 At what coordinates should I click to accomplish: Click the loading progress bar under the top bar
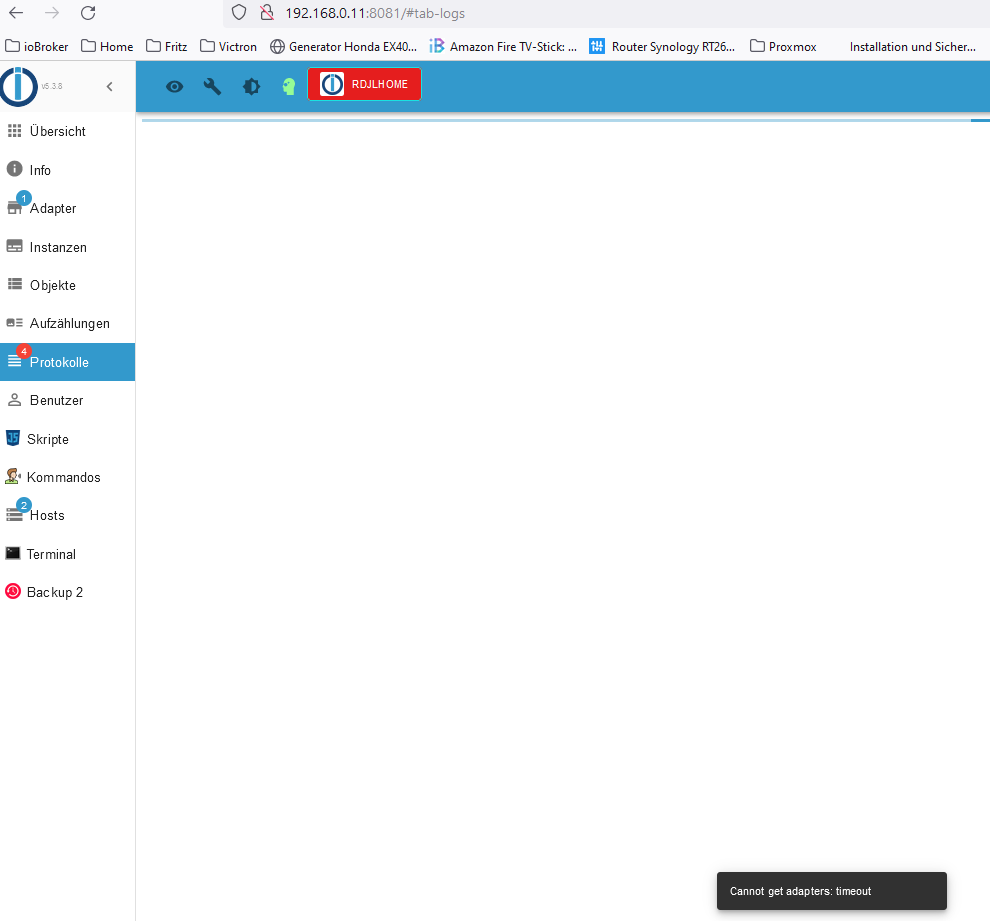566,120
